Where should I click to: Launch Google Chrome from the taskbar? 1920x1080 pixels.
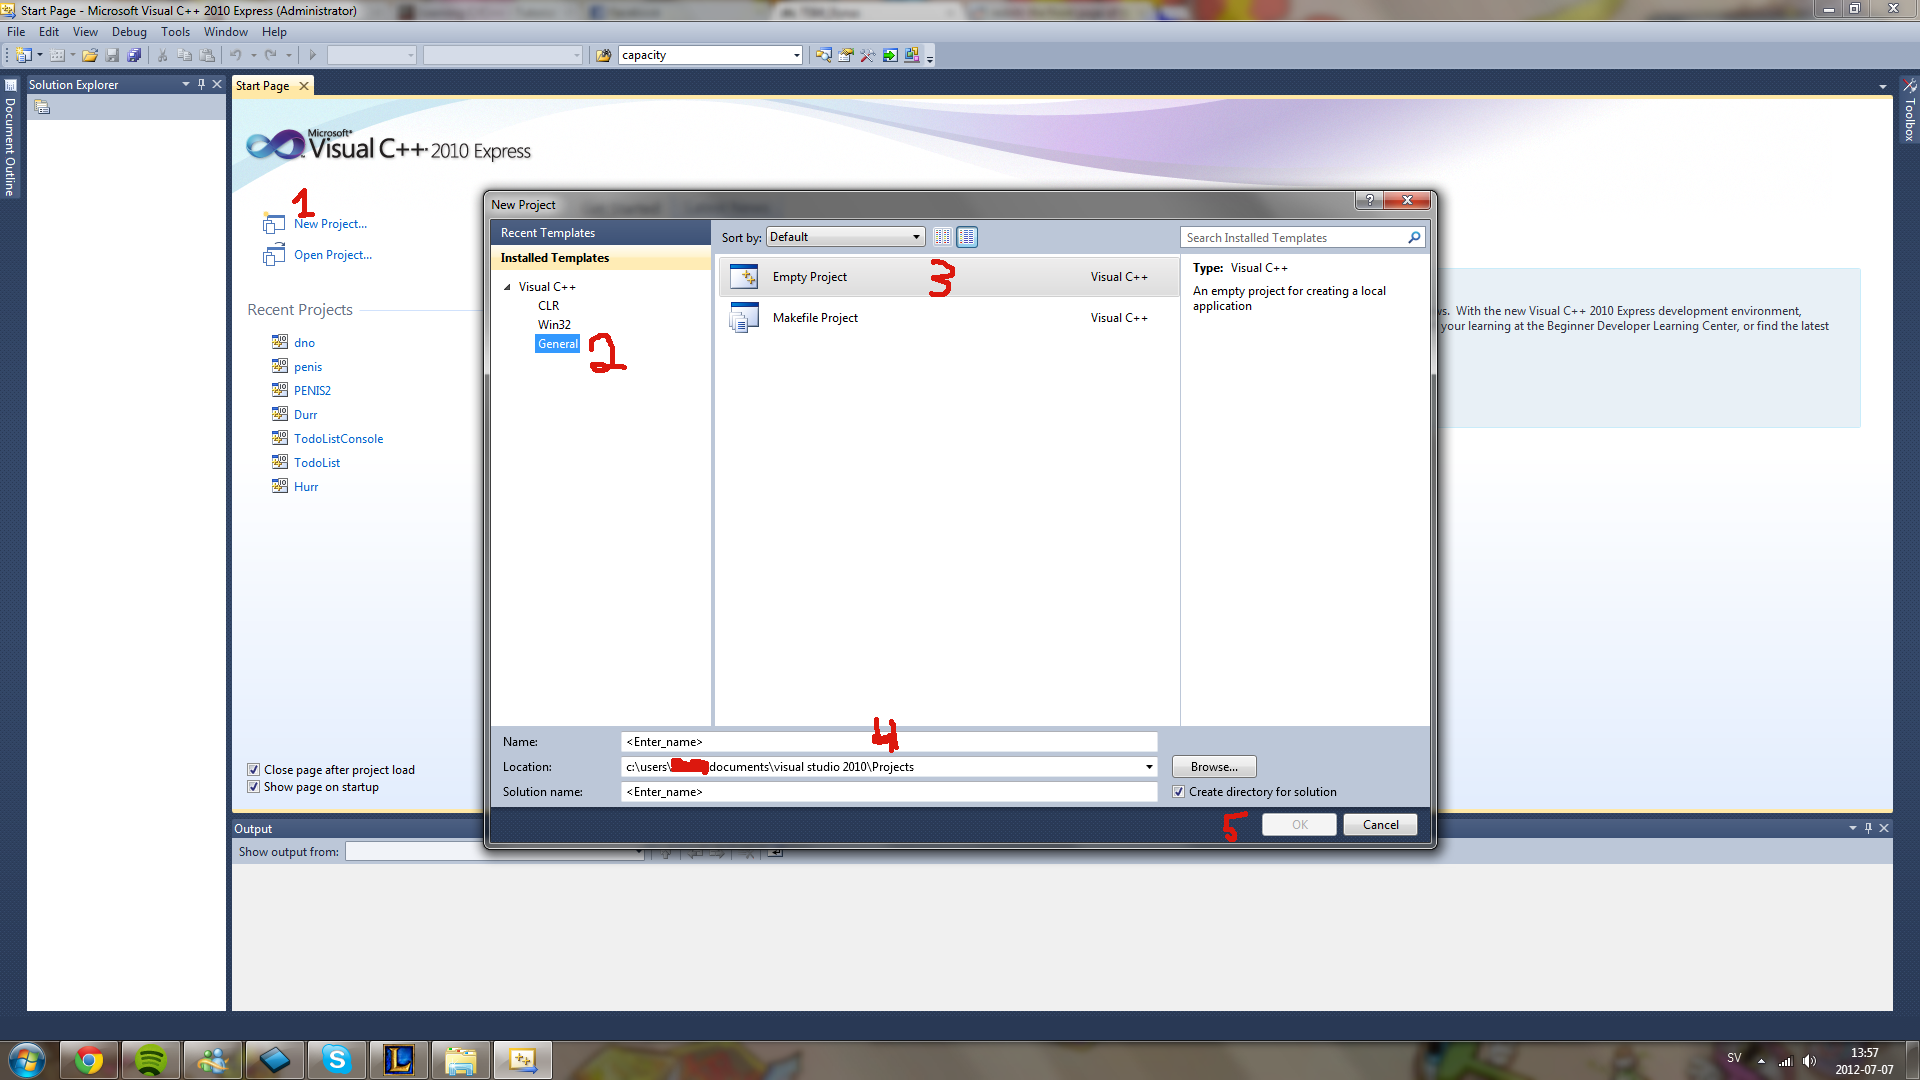tap(89, 1060)
